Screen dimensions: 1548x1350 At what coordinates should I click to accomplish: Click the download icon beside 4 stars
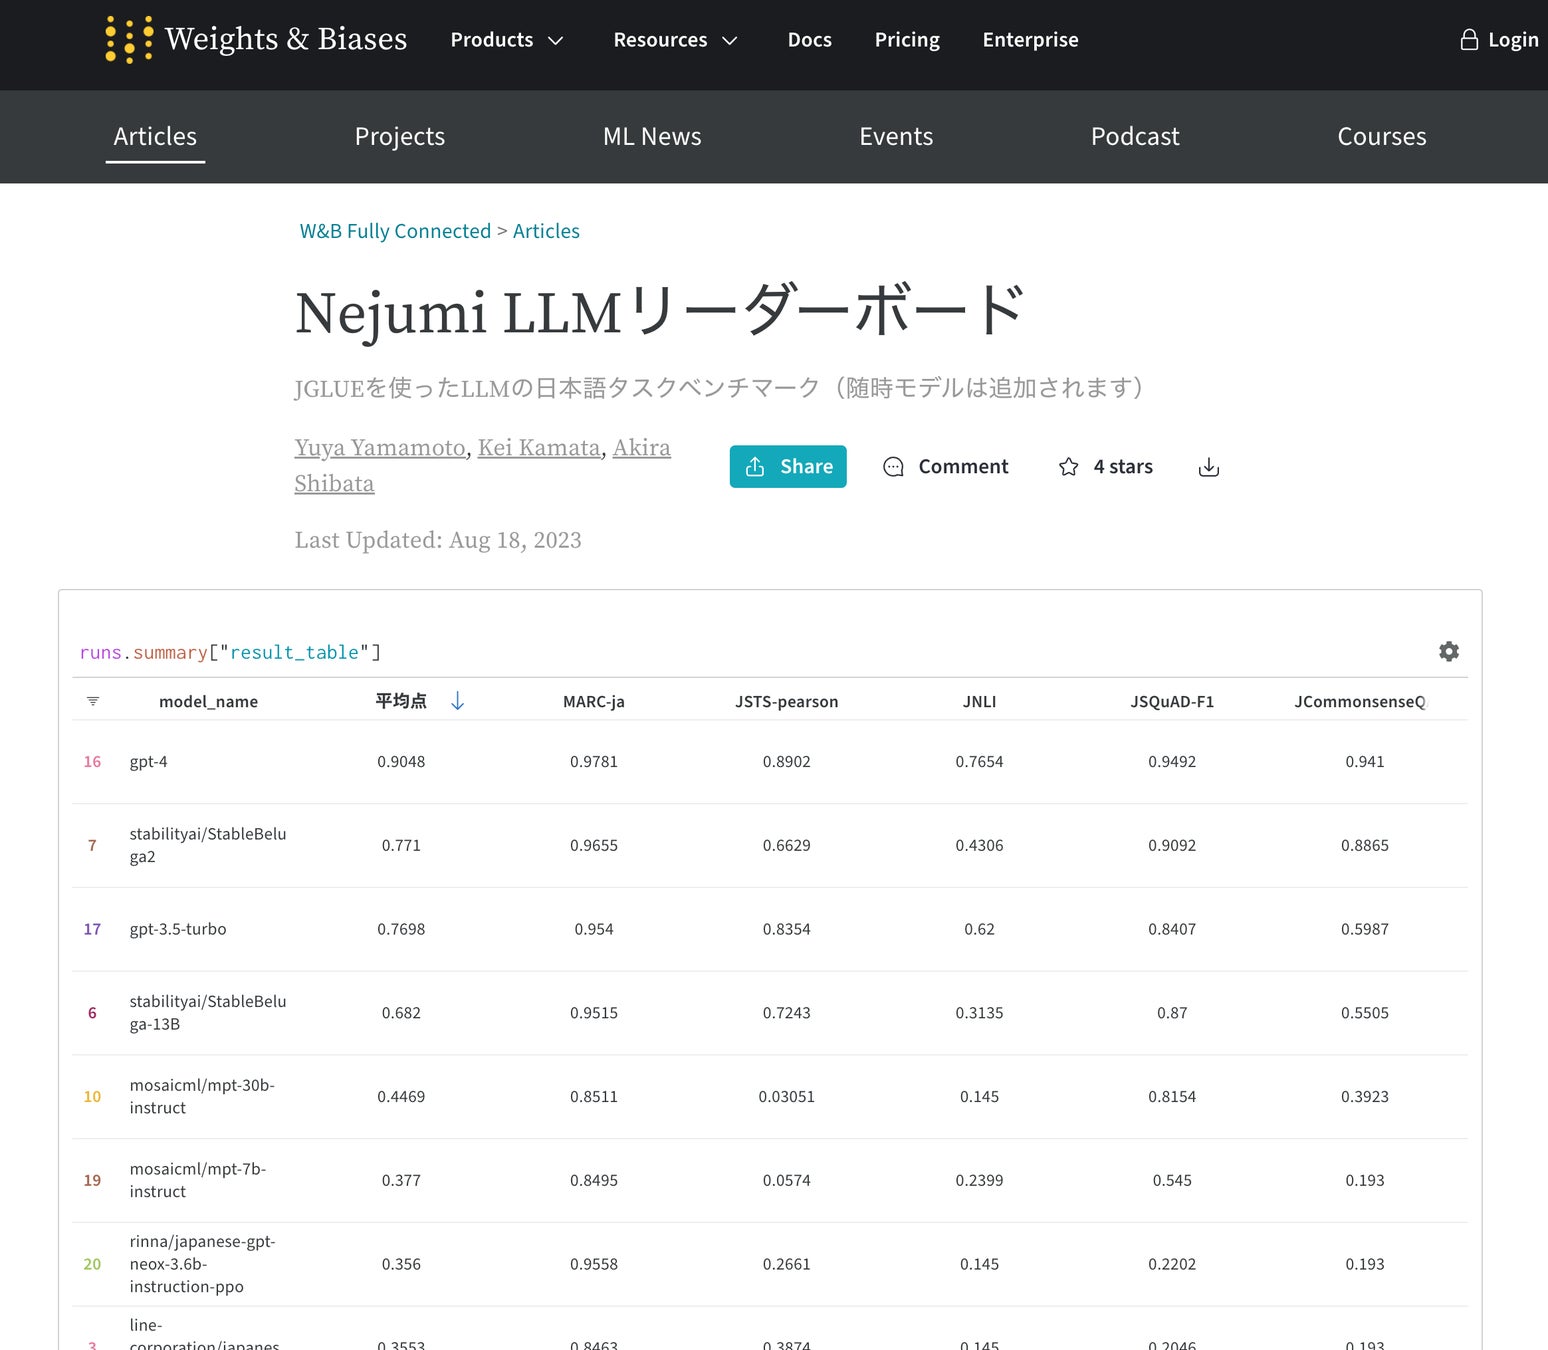pyautogui.click(x=1209, y=467)
